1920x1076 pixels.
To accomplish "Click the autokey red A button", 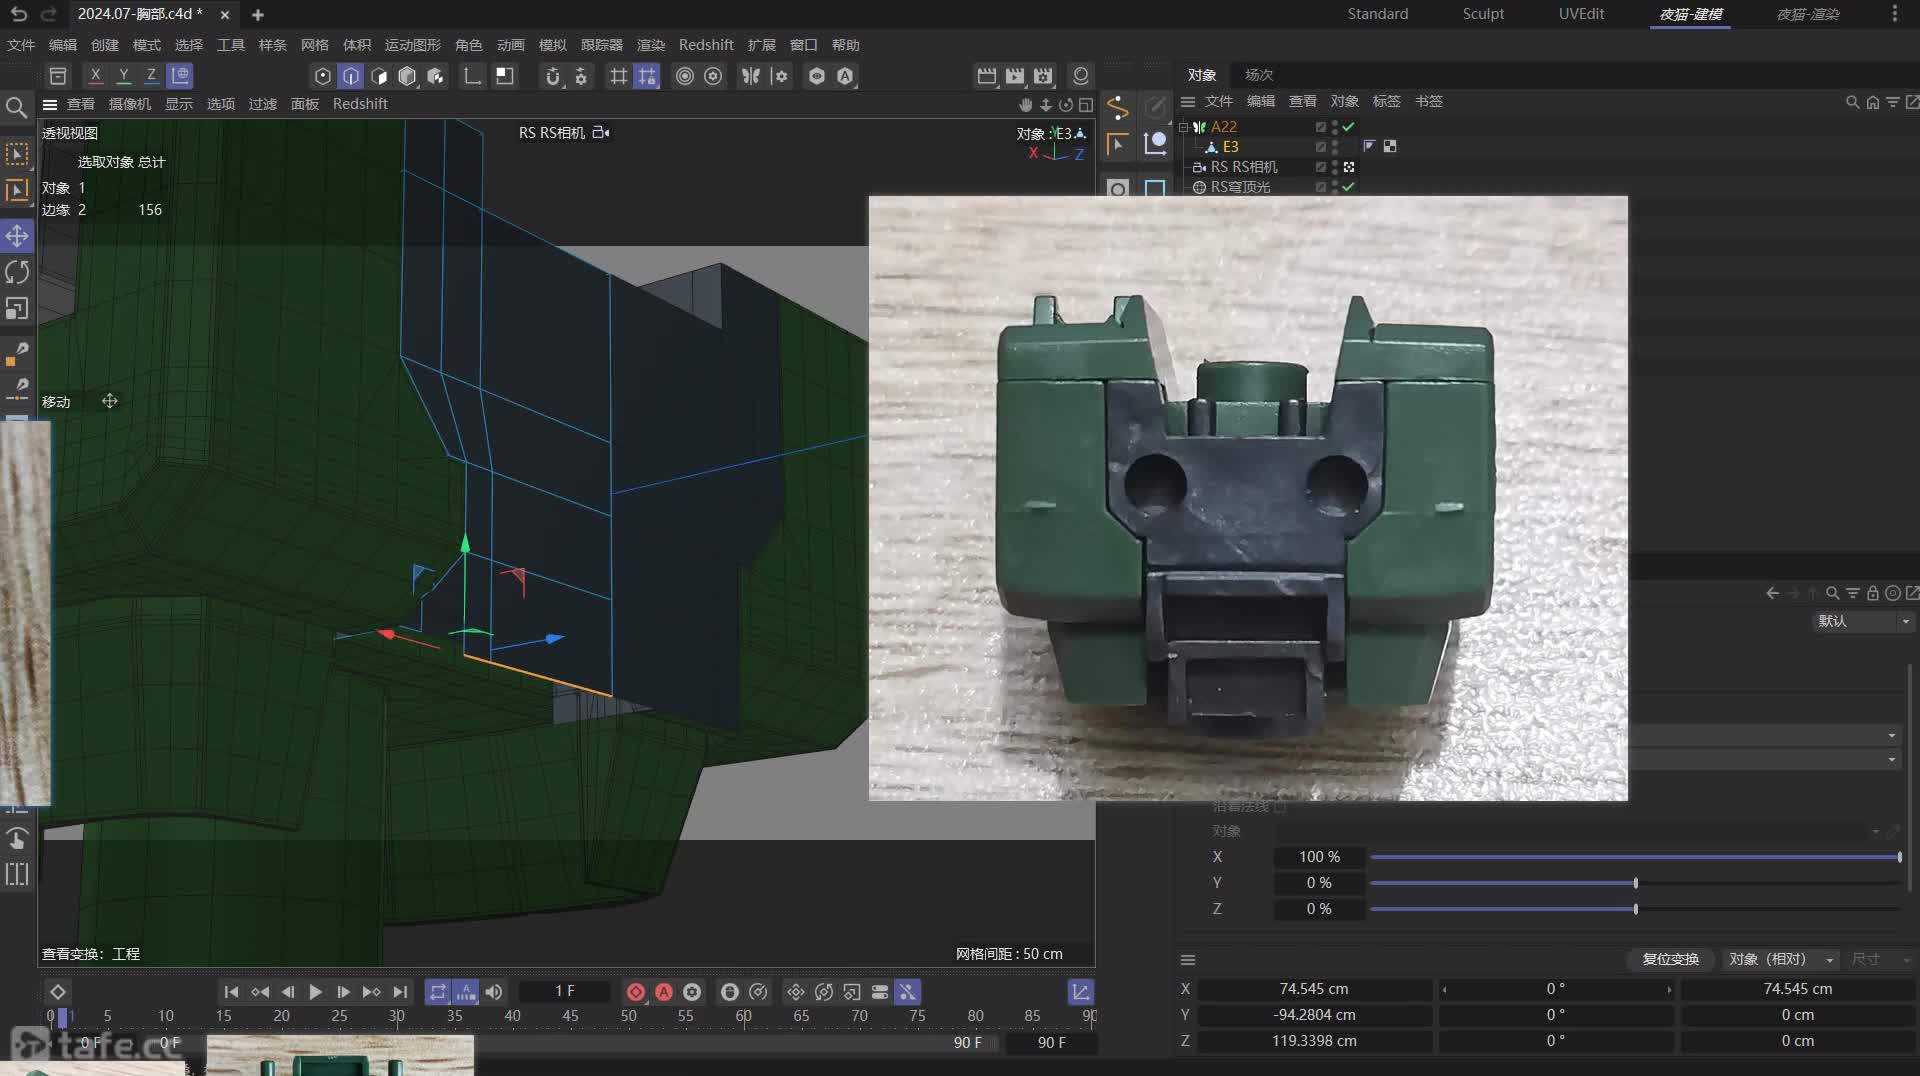I will 664,992.
